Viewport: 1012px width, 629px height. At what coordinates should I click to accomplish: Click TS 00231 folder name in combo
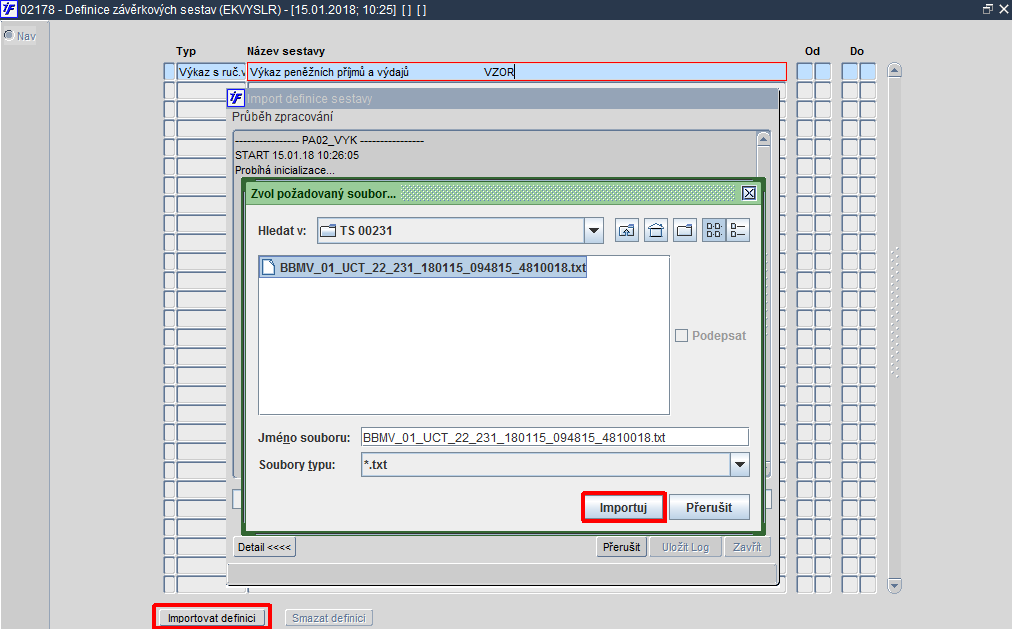(x=366, y=231)
